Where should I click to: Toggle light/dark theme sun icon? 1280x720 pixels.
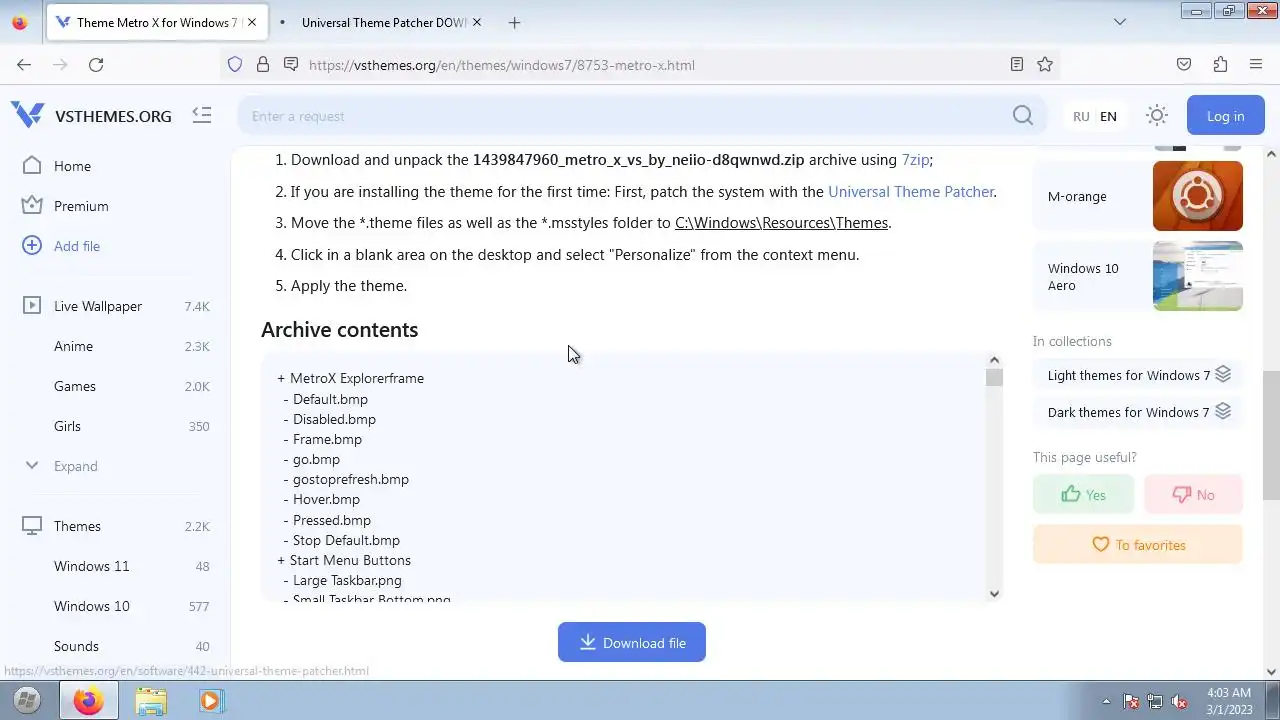tap(1157, 116)
